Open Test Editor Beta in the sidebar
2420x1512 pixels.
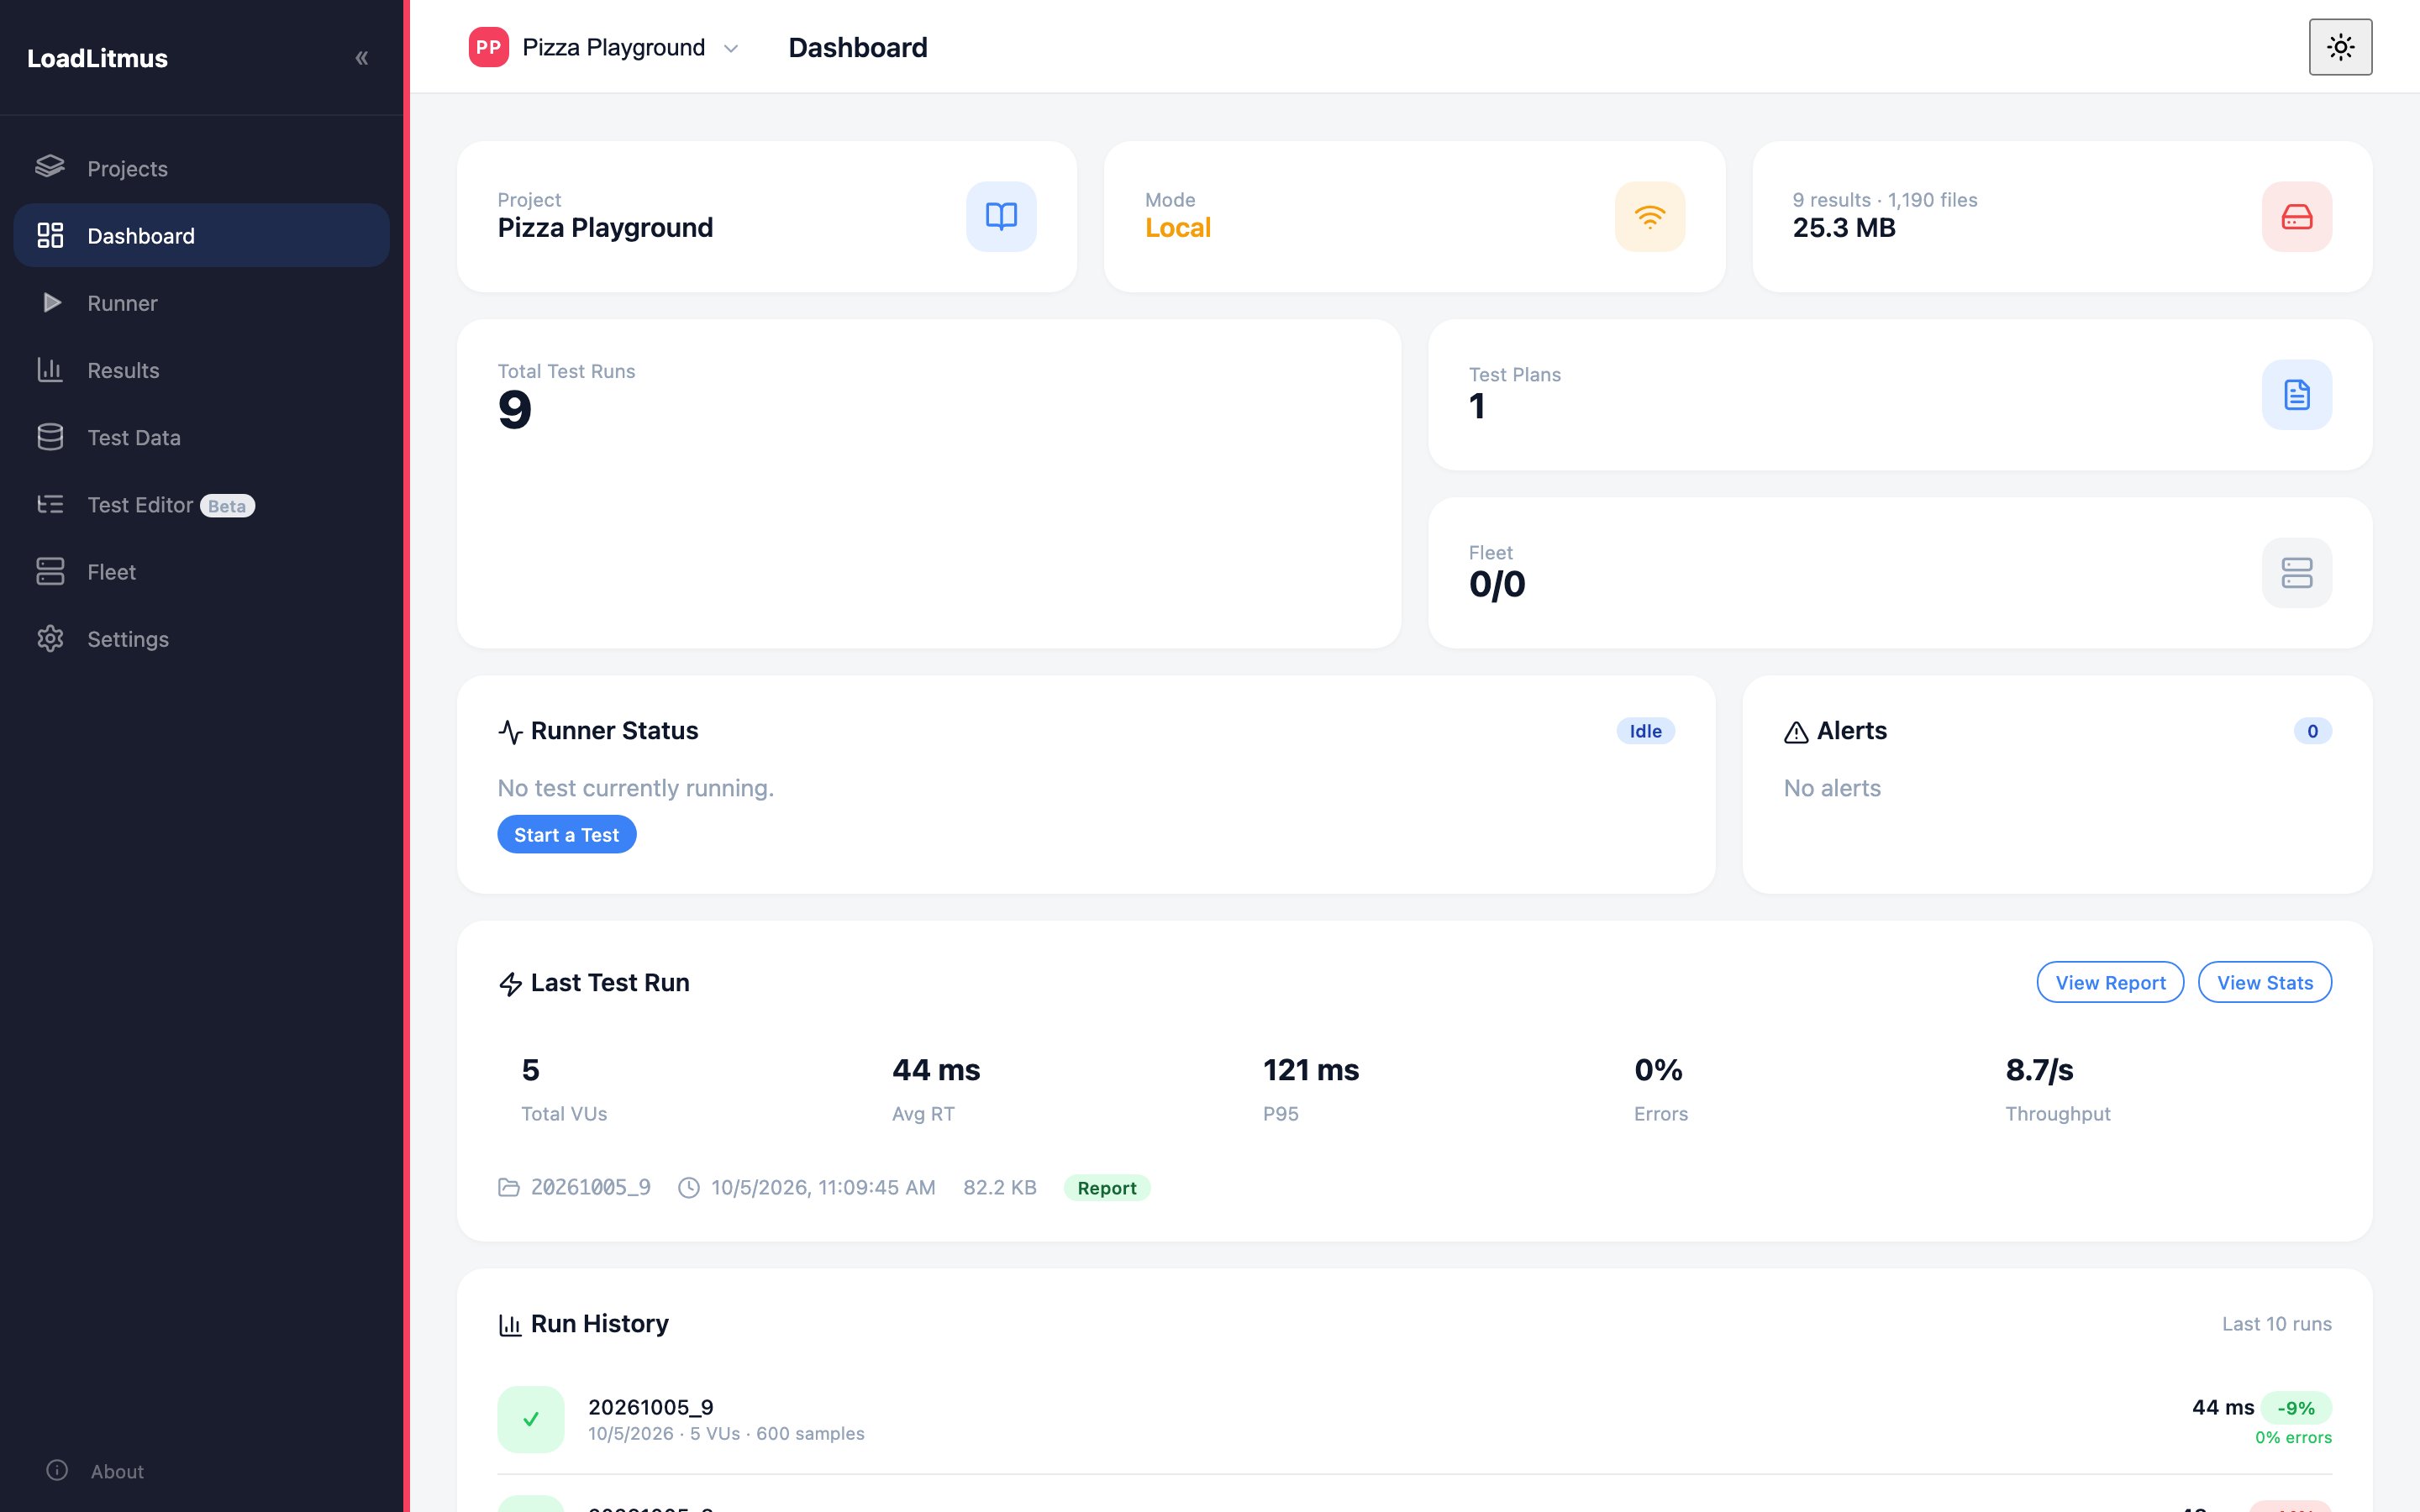201,504
